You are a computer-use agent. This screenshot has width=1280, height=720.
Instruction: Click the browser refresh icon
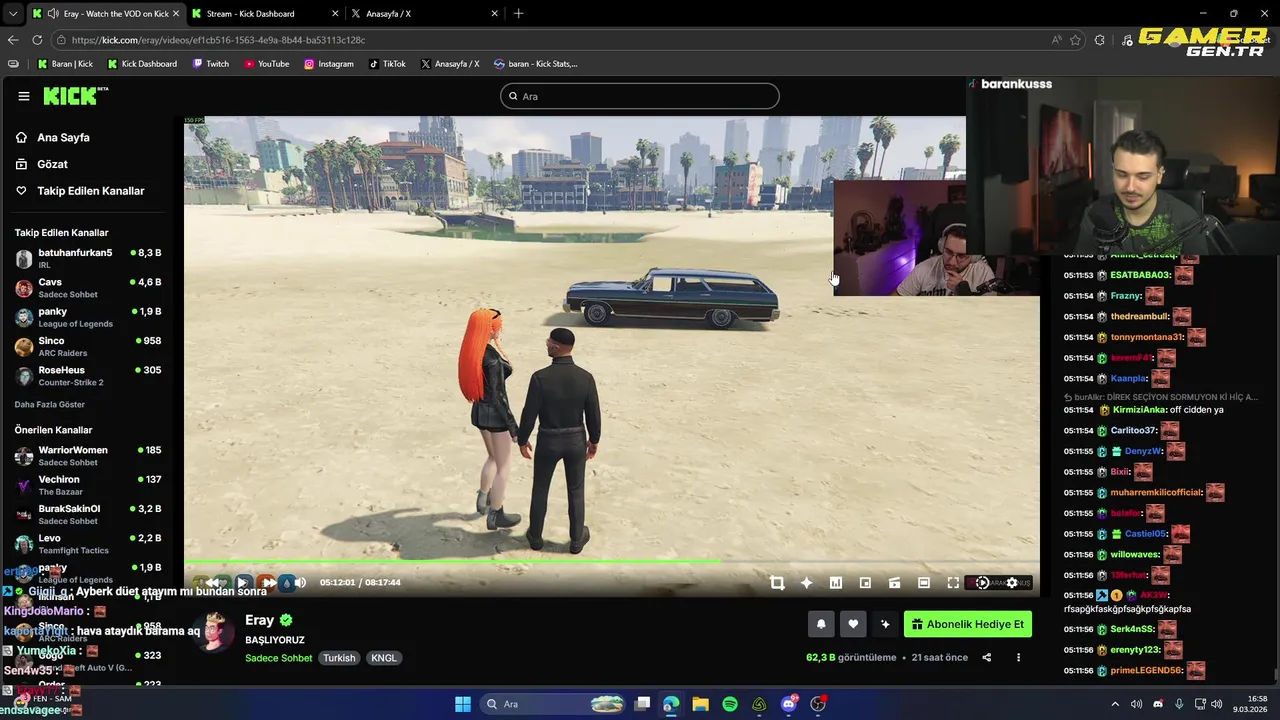tap(37, 40)
